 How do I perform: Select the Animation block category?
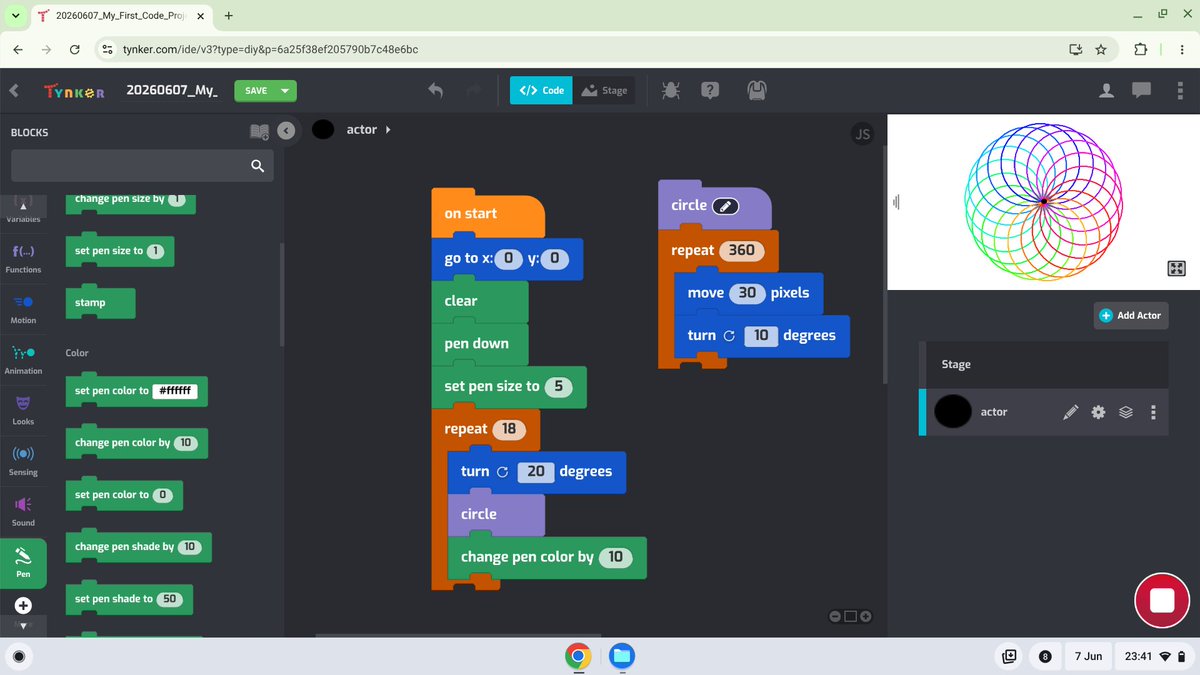coord(23,359)
